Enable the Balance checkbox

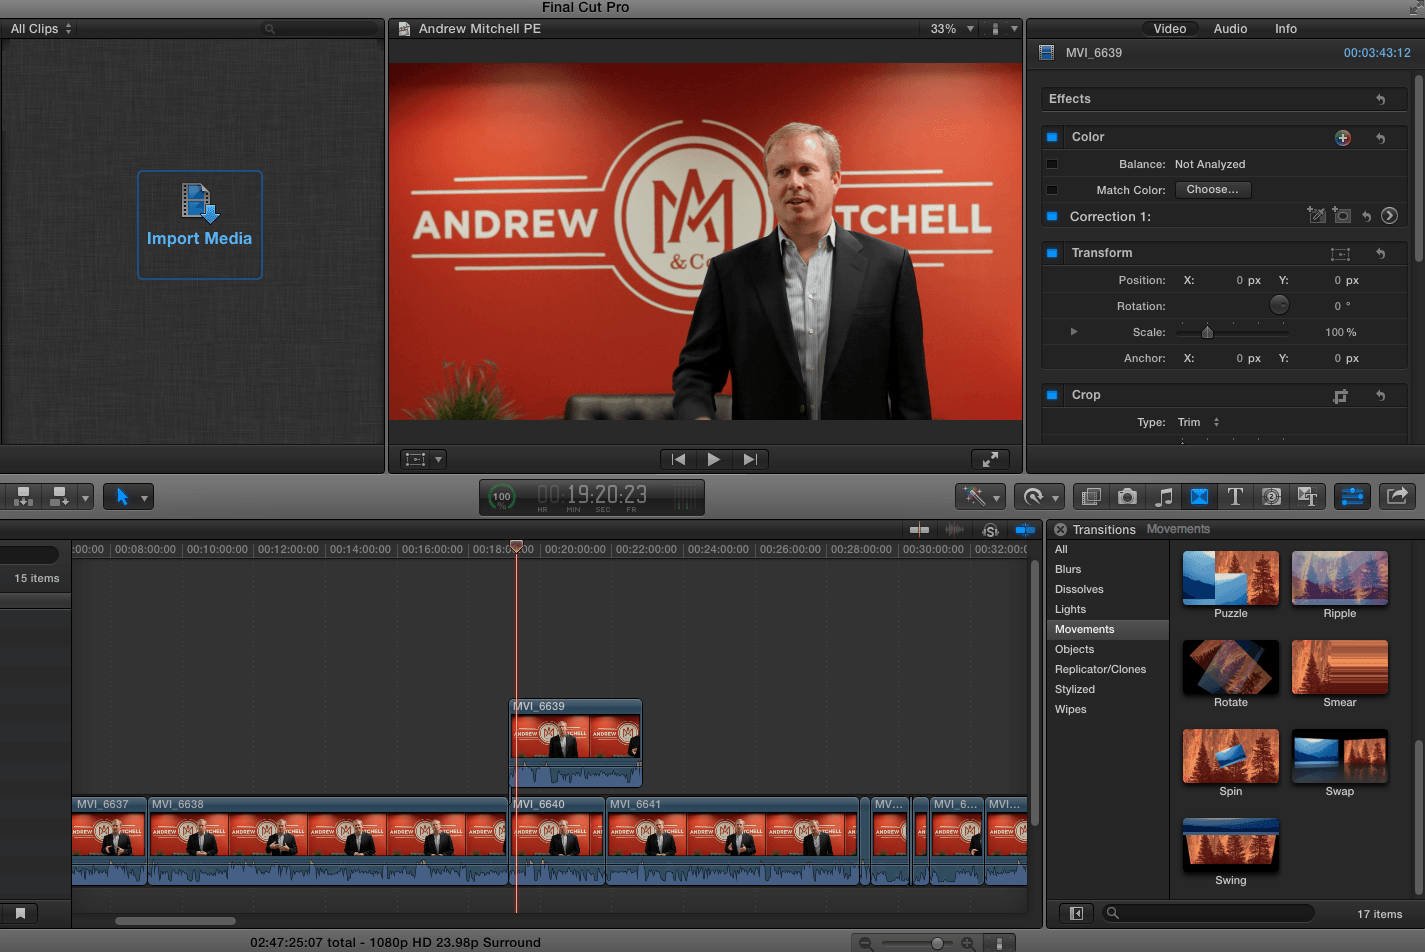pyautogui.click(x=1052, y=164)
